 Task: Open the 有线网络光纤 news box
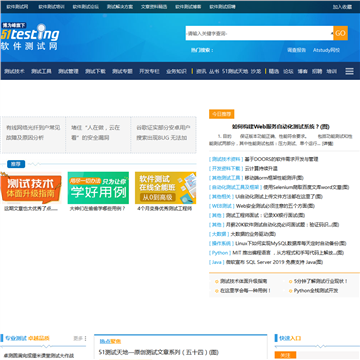33,133
